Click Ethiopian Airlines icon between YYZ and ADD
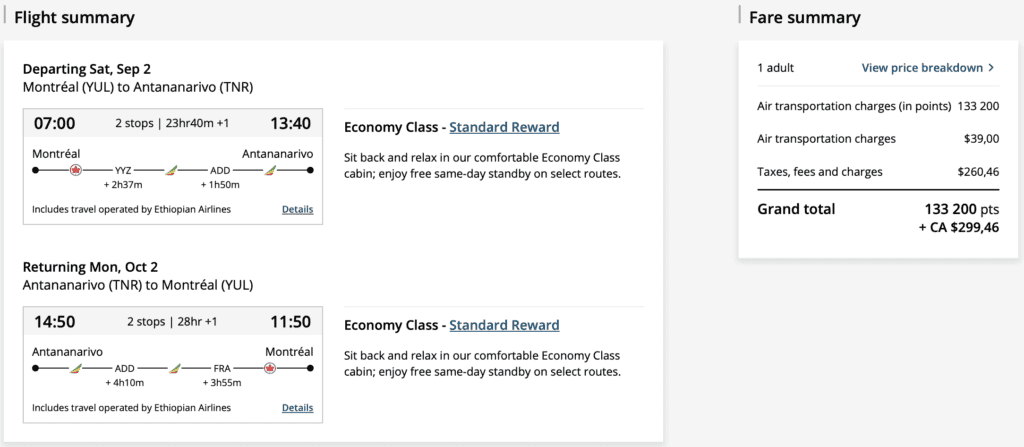Viewport: 1024px width, 447px height. coord(172,171)
